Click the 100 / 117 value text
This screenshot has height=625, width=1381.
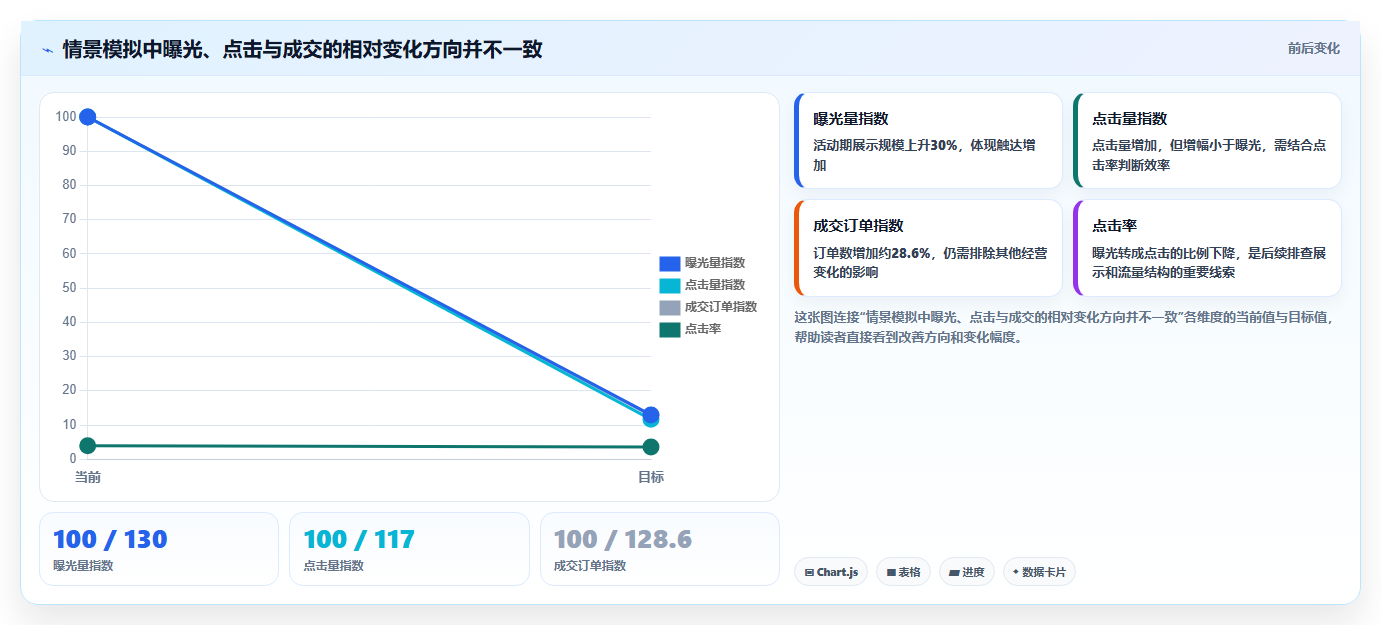[359, 540]
